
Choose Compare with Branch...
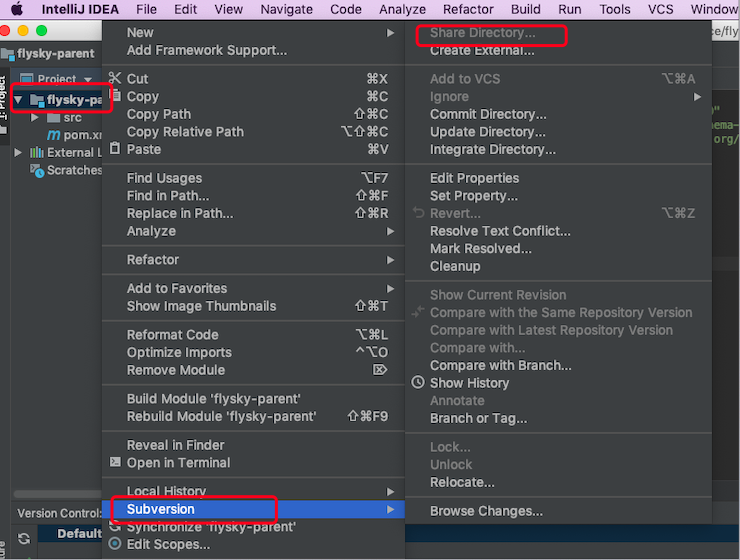tap(558, 366)
